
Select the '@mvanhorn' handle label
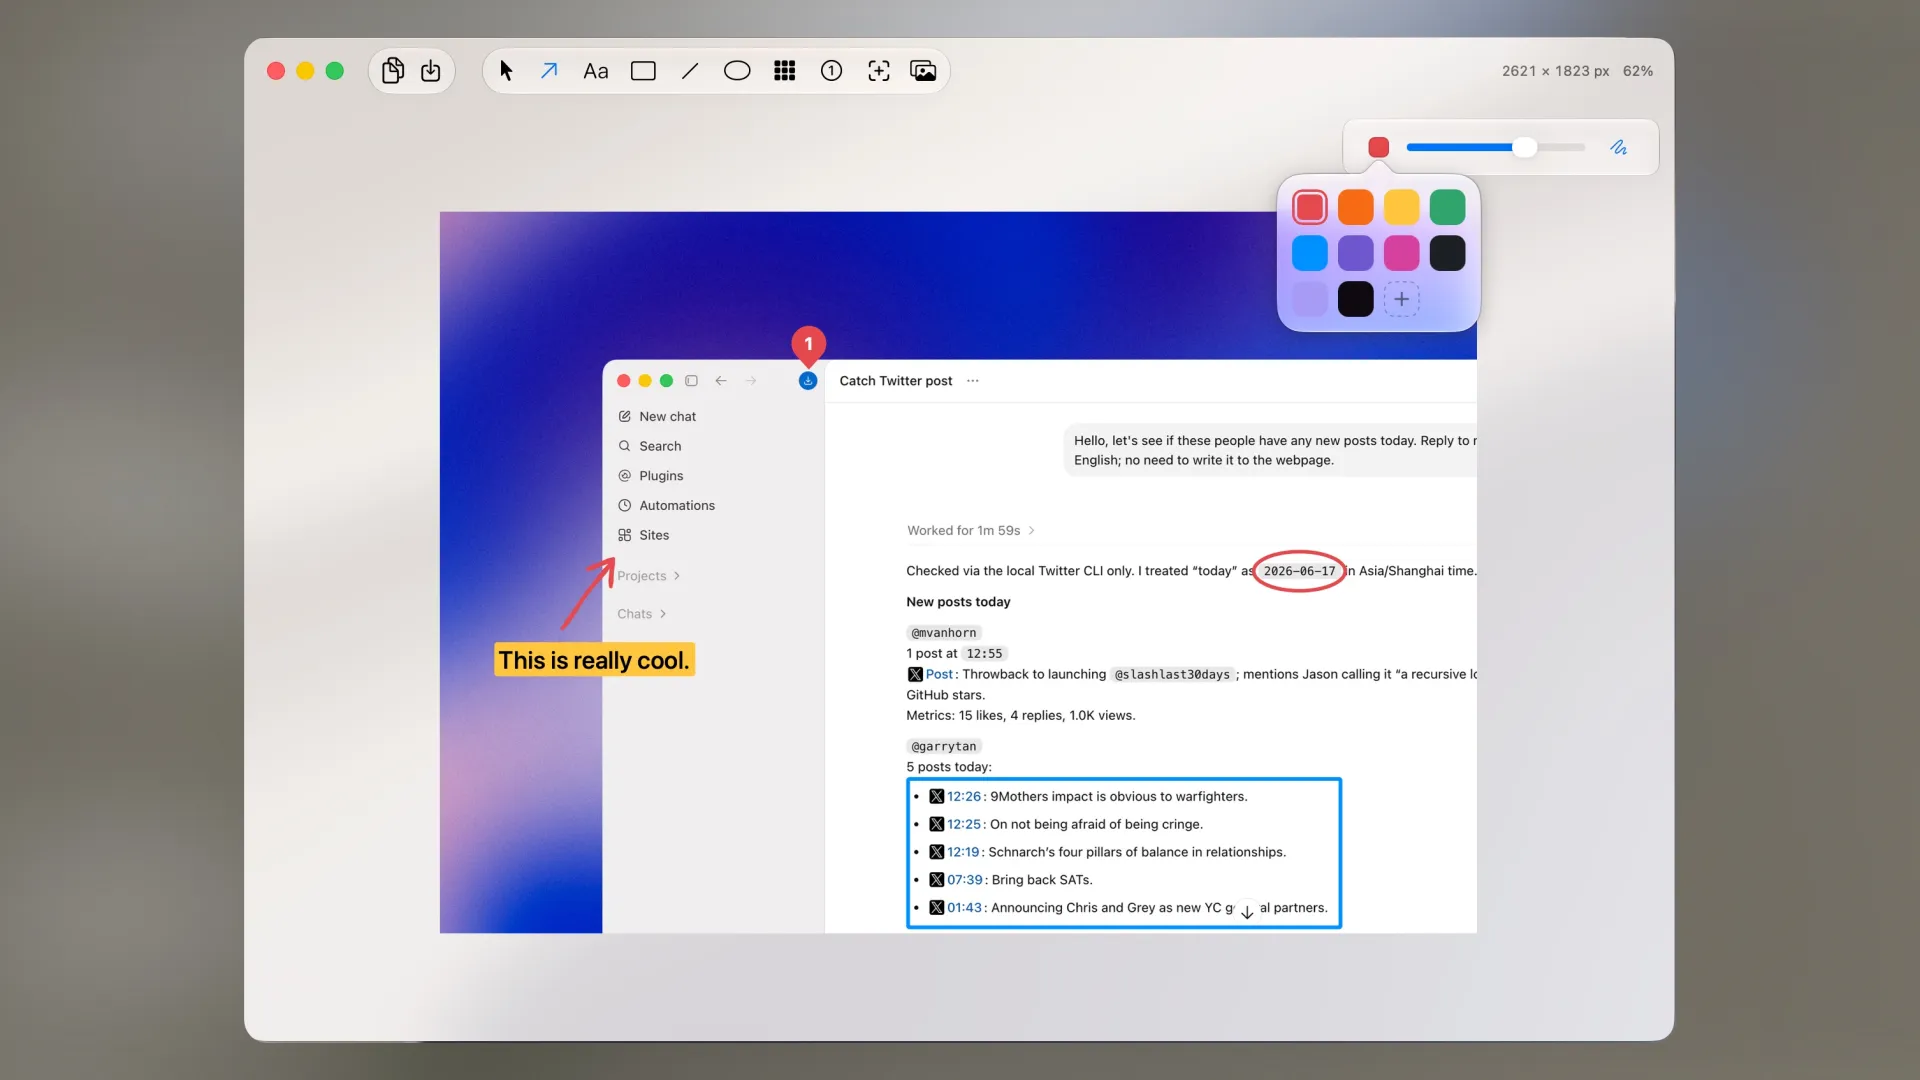point(944,633)
